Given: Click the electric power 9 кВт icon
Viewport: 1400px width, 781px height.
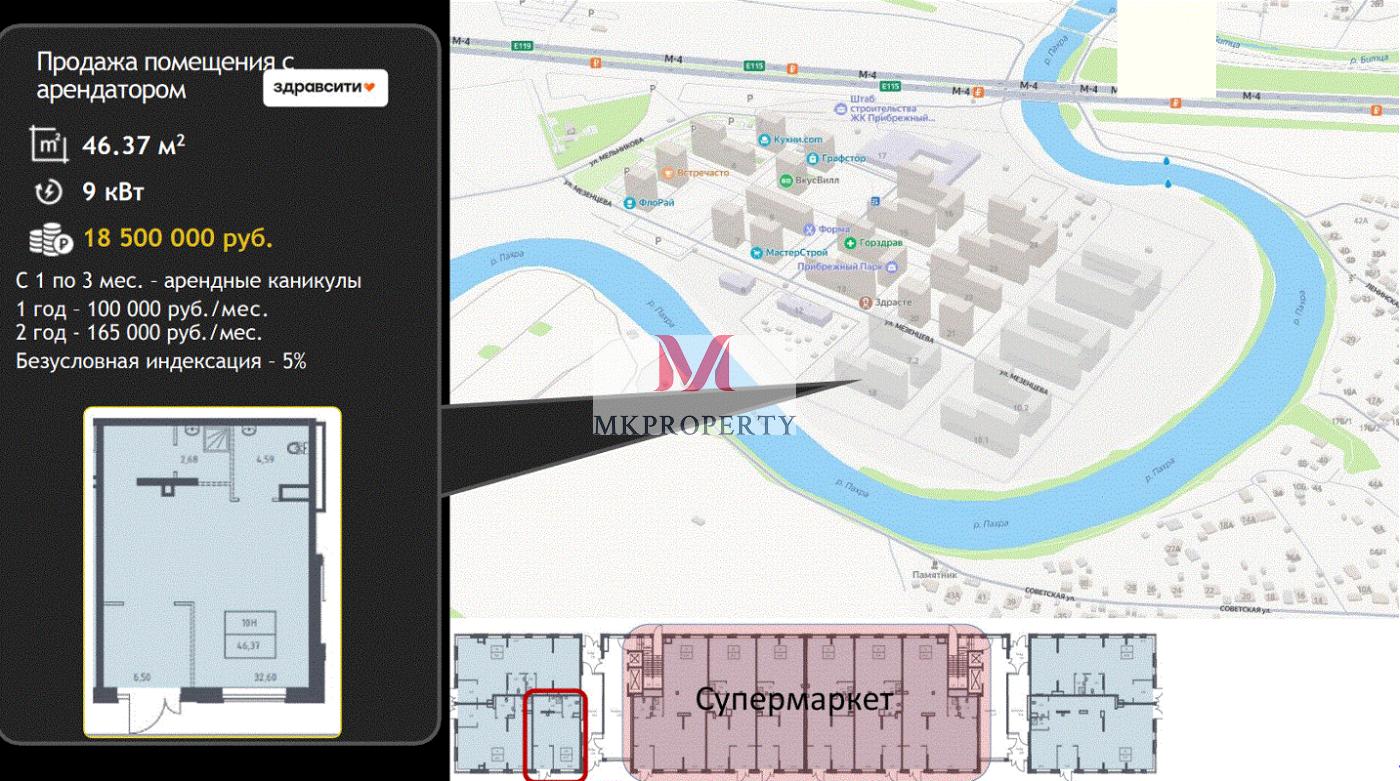Looking at the screenshot, I should pos(49,192).
